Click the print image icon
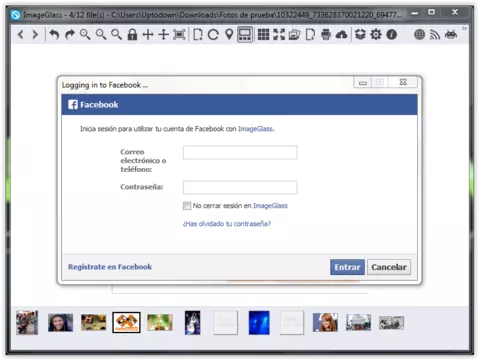 tap(326, 35)
